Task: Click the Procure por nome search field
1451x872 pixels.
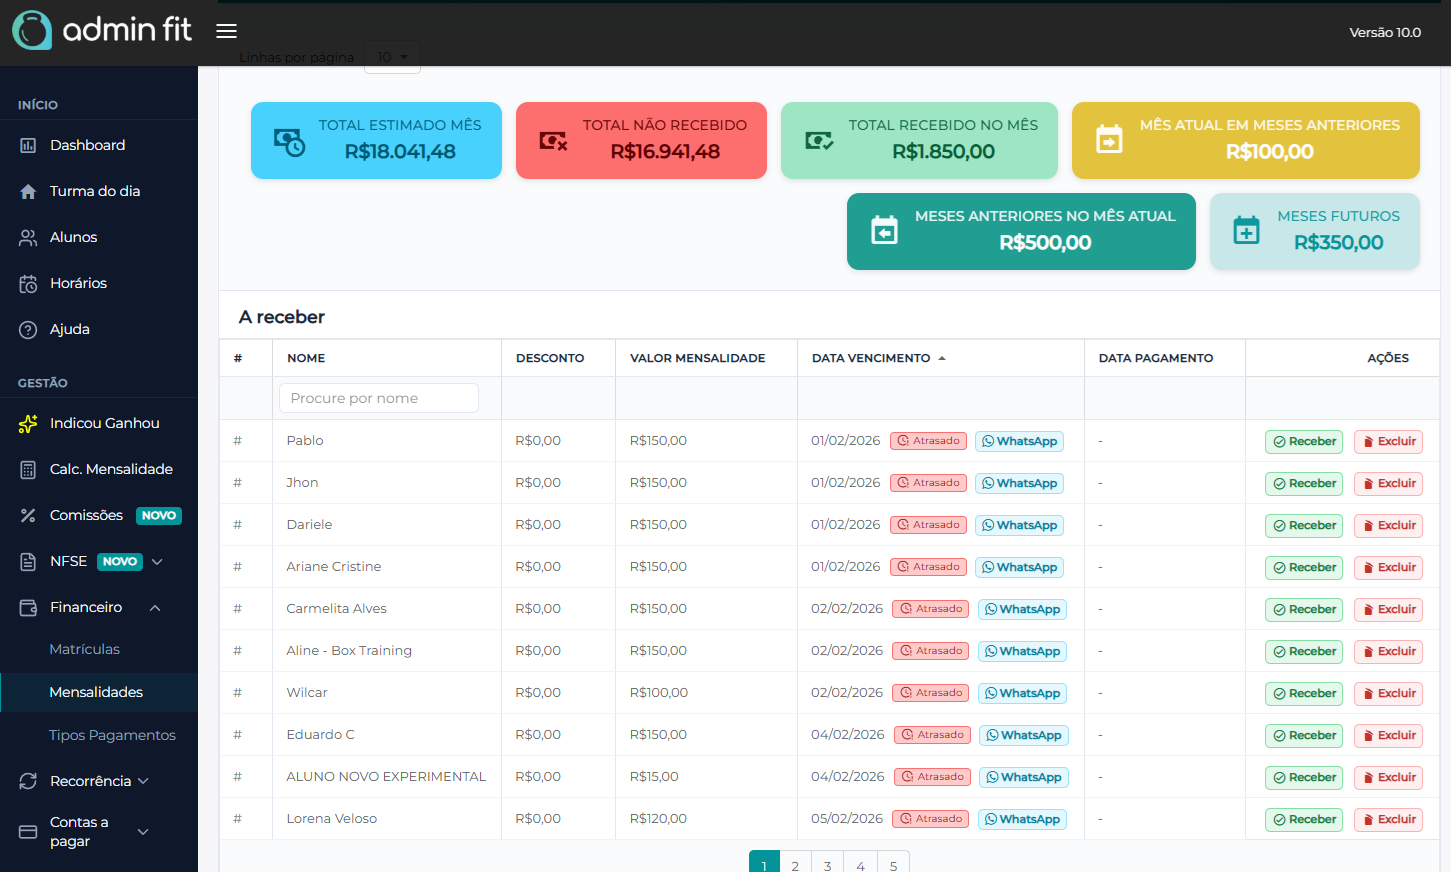Action: click(x=378, y=398)
